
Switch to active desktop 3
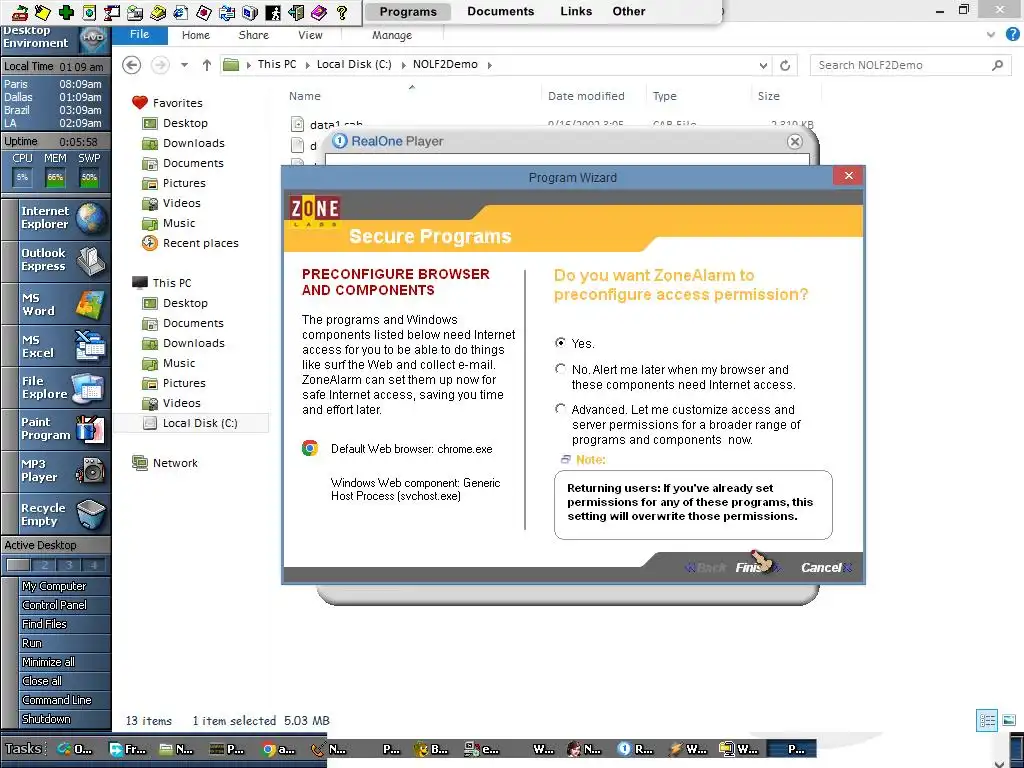(69, 565)
